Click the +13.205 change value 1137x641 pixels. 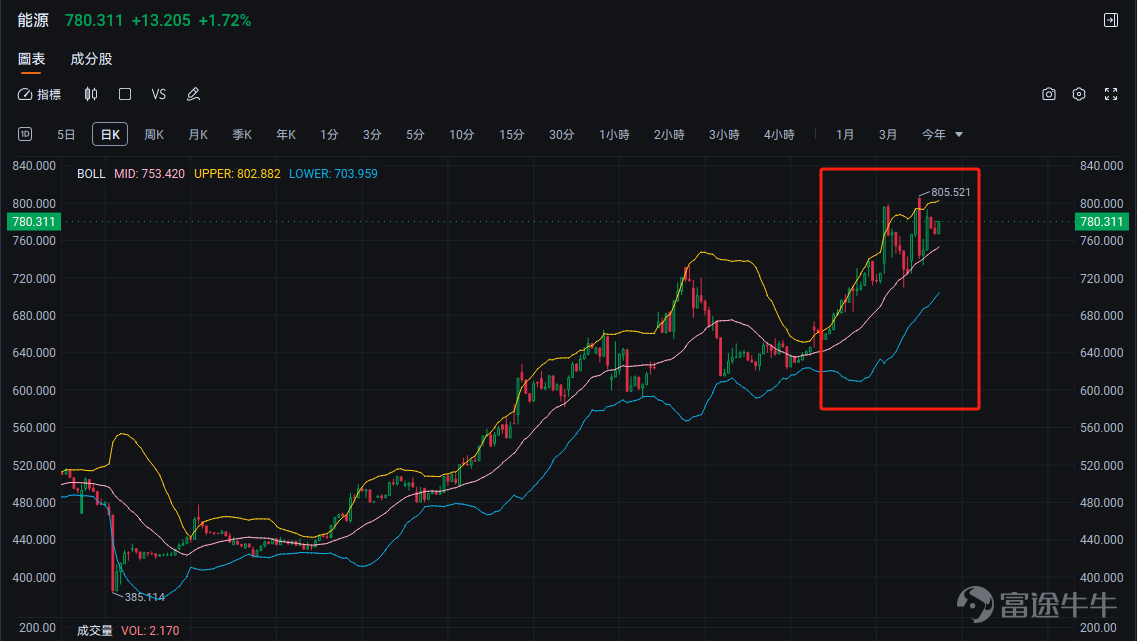161,20
